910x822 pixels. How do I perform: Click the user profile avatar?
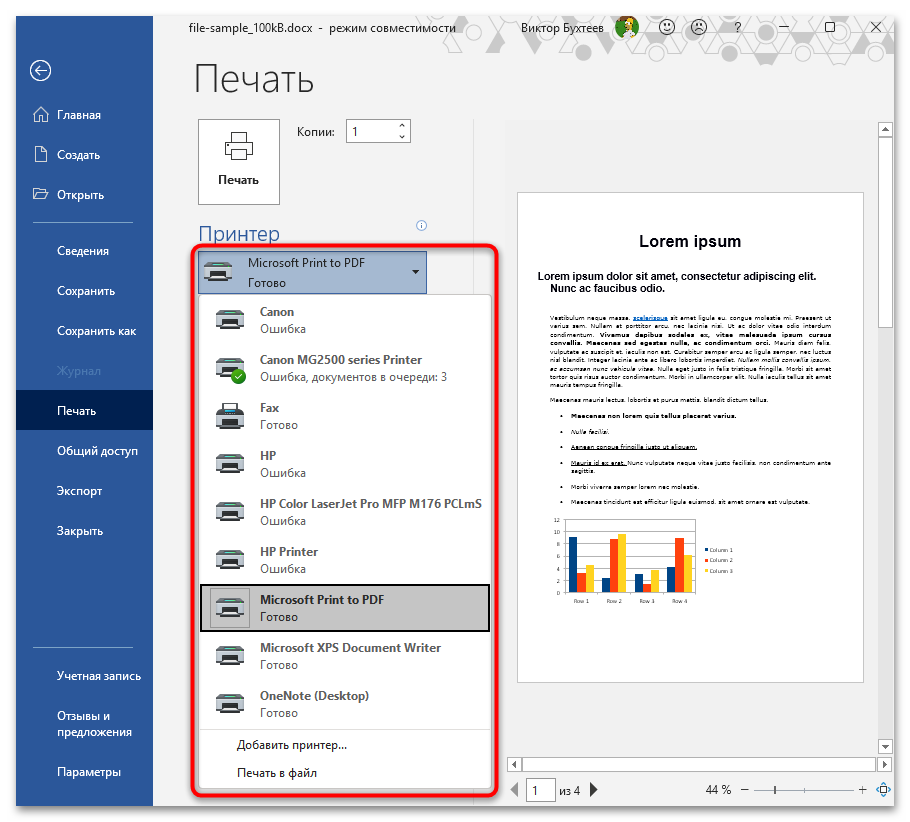click(627, 27)
